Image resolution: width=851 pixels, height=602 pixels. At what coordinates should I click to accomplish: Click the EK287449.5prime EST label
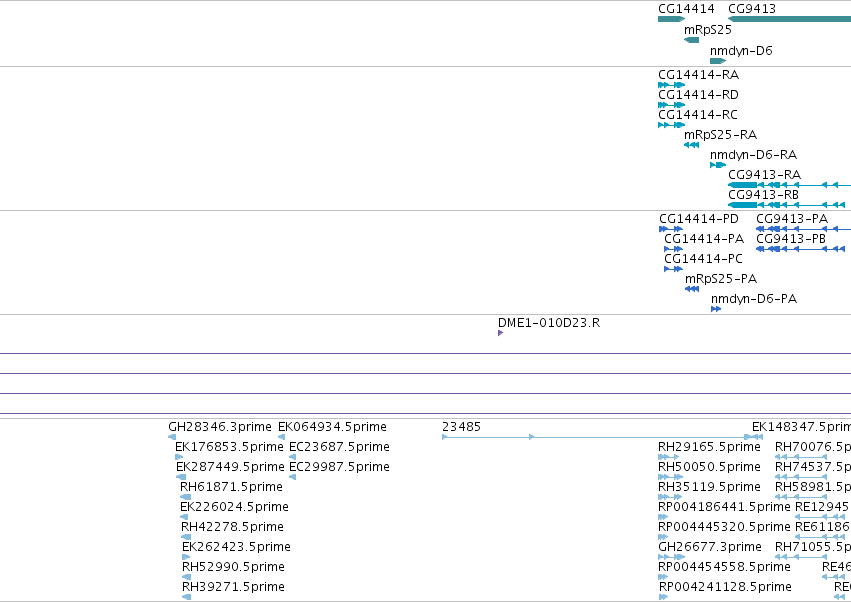(x=230, y=467)
